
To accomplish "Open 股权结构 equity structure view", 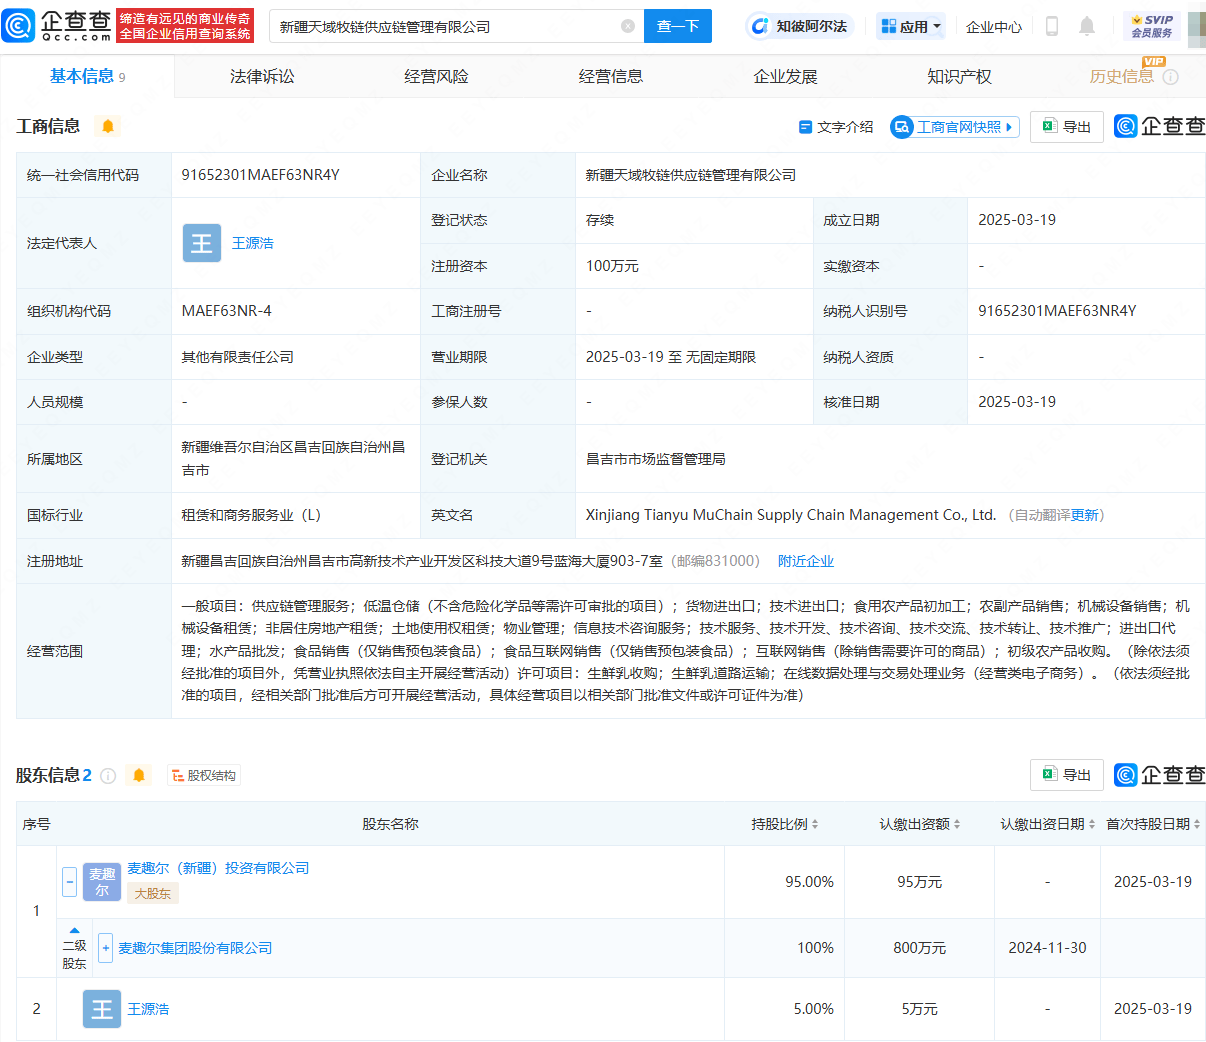I will (x=204, y=775).
